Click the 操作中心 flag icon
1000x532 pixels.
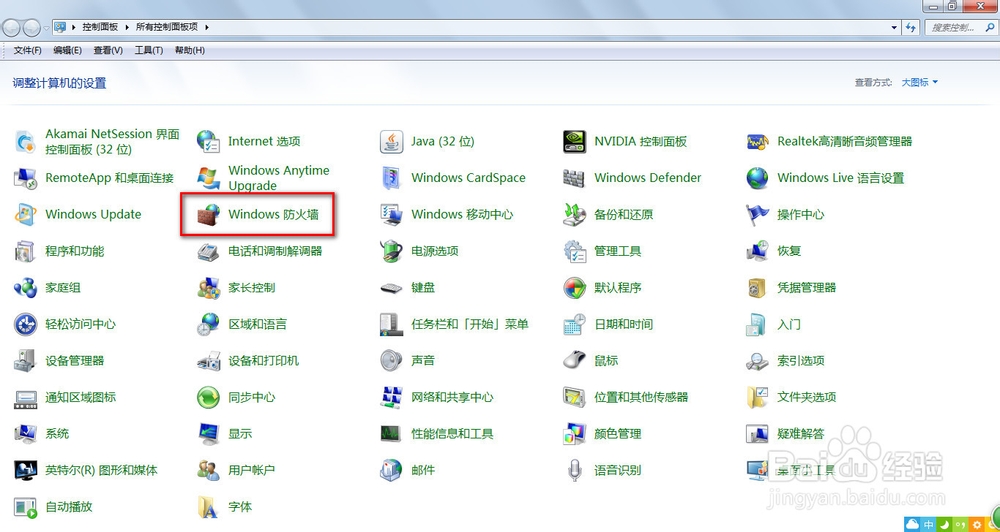click(758, 215)
